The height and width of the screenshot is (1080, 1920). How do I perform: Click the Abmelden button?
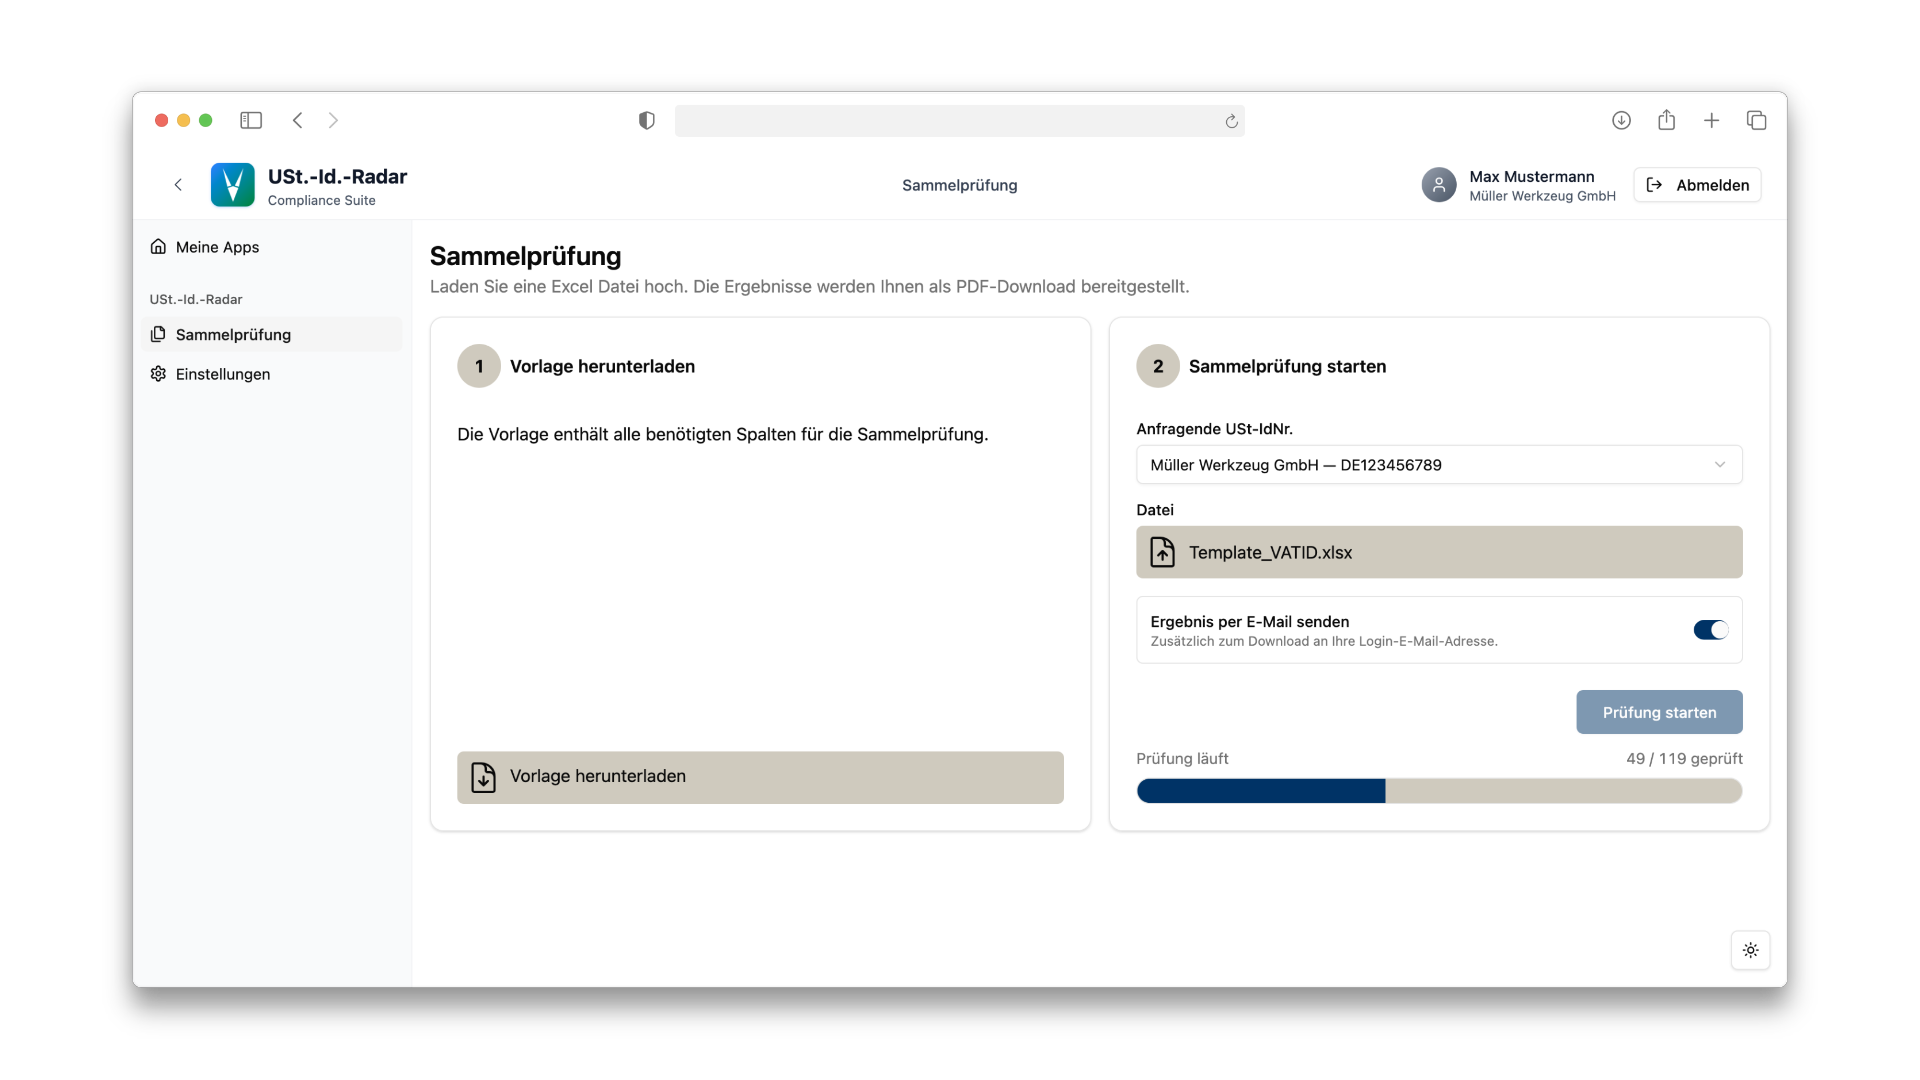point(1697,185)
